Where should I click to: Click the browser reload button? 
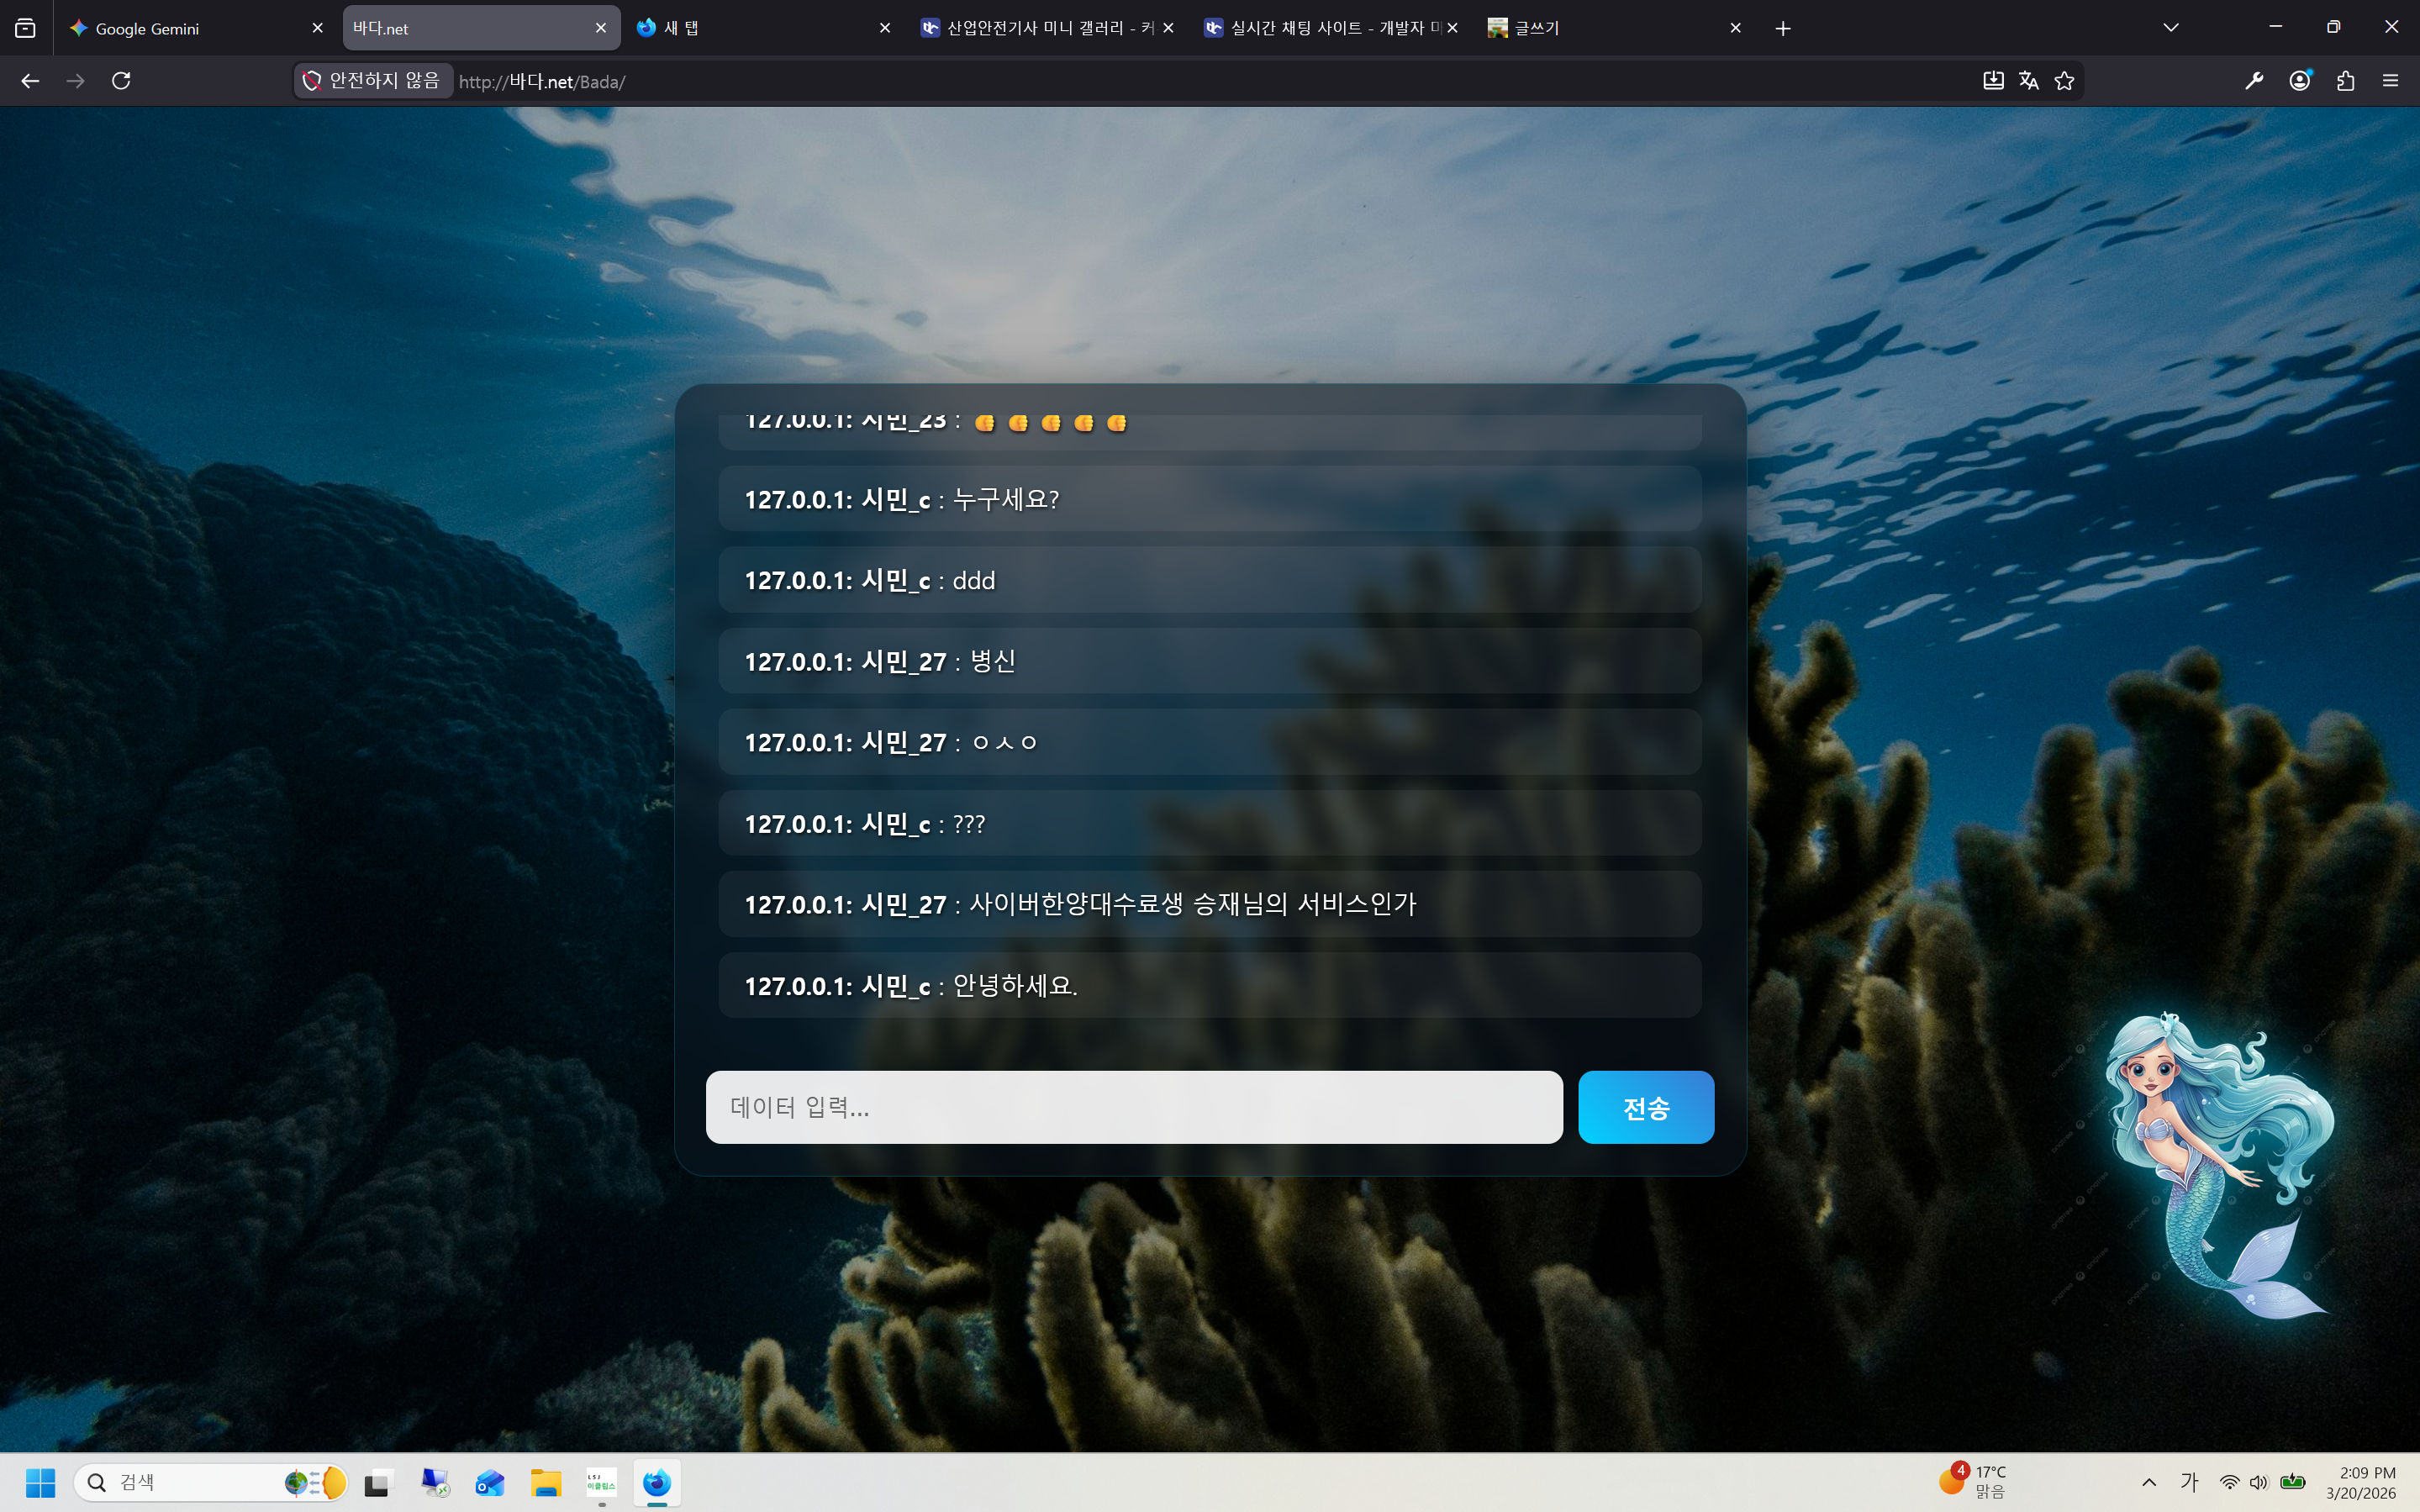121,81
